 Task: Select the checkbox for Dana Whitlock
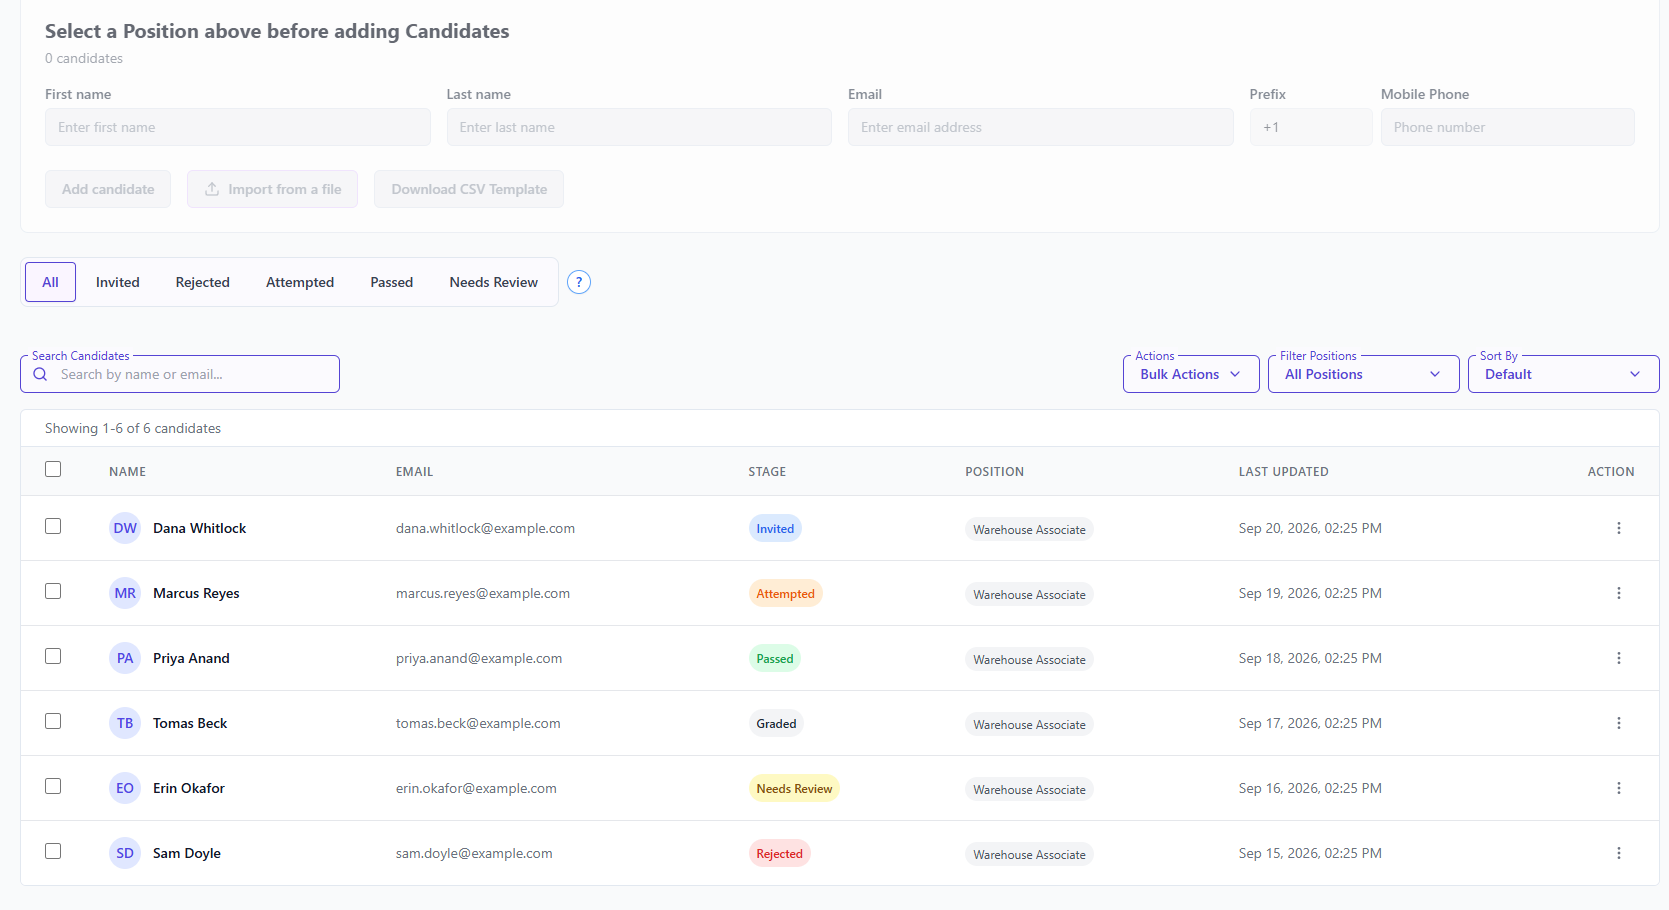pyautogui.click(x=53, y=526)
